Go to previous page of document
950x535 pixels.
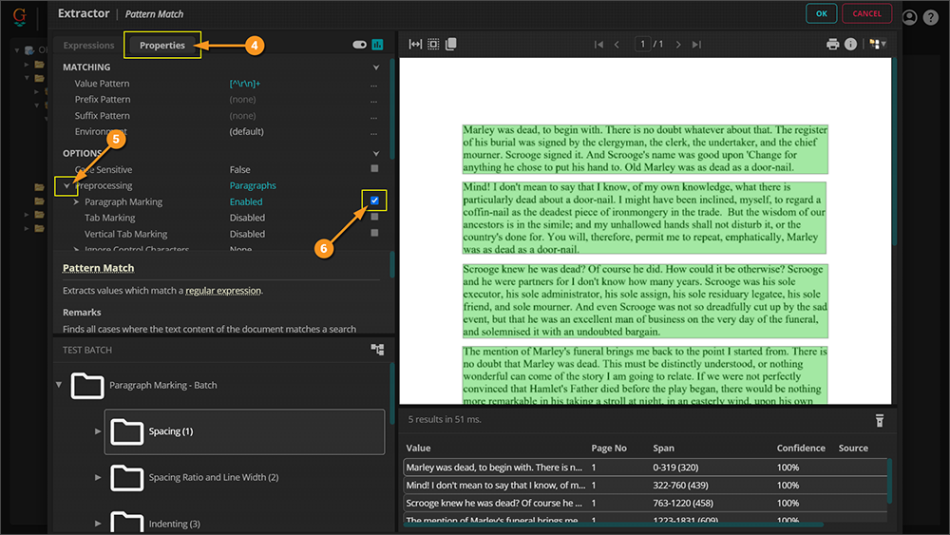click(617, 44)
